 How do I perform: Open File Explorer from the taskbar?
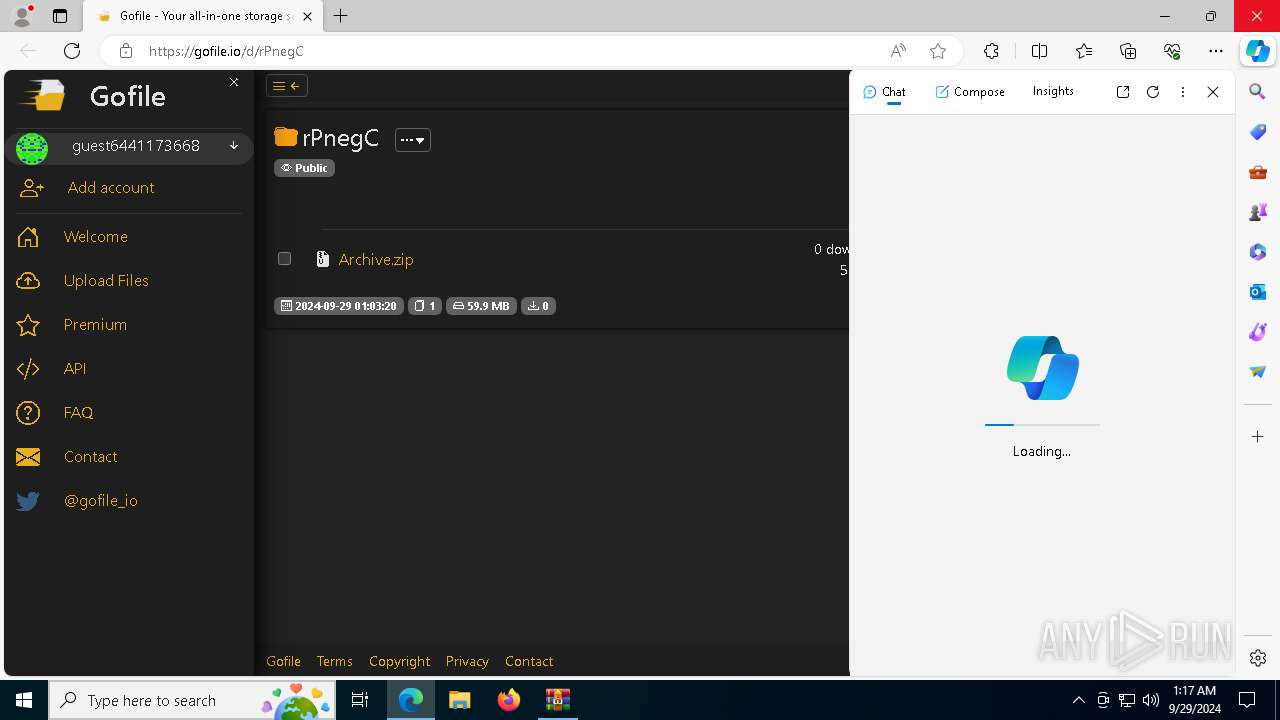point(460,700)
